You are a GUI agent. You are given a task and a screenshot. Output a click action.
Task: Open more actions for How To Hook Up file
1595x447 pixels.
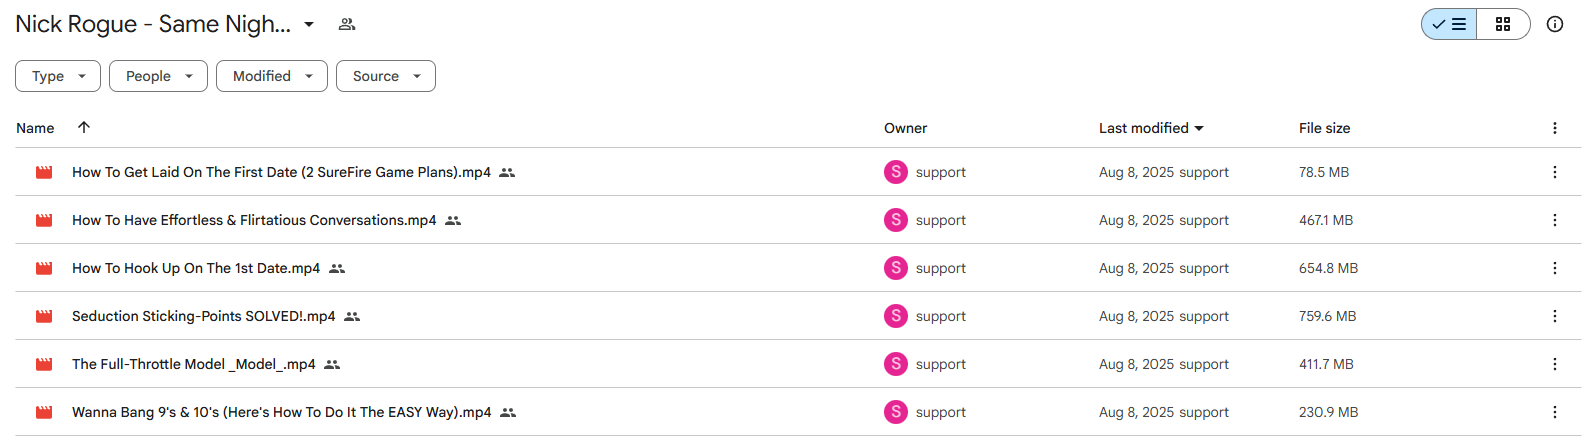[x=1554, y=268]
